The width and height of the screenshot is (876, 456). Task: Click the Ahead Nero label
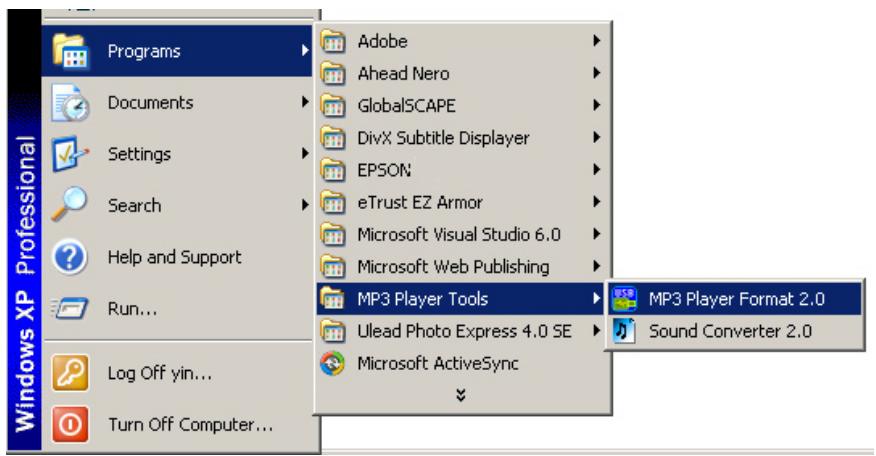tap(403, 74)
